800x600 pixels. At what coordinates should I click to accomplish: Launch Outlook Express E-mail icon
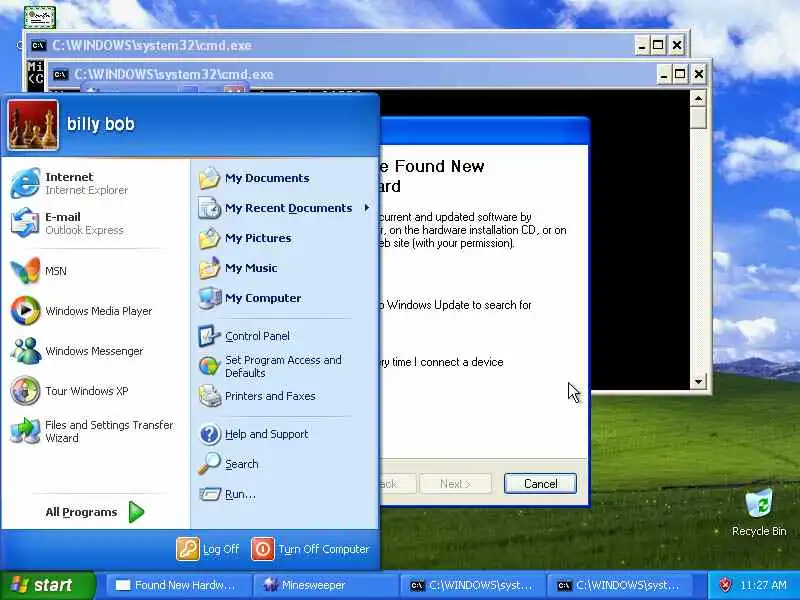25,223
